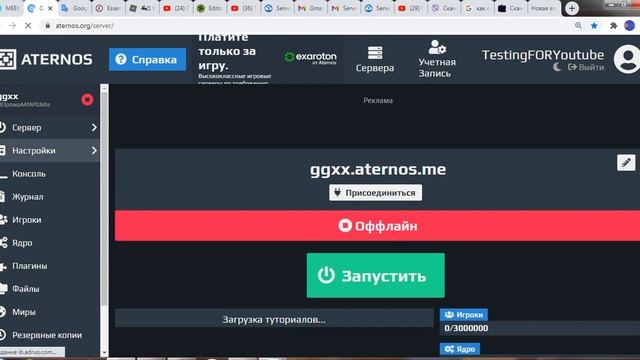The width and height of the screenshot is (640, 360).
Task: Switch to the YouTube (24) tab
Action: 176,8
